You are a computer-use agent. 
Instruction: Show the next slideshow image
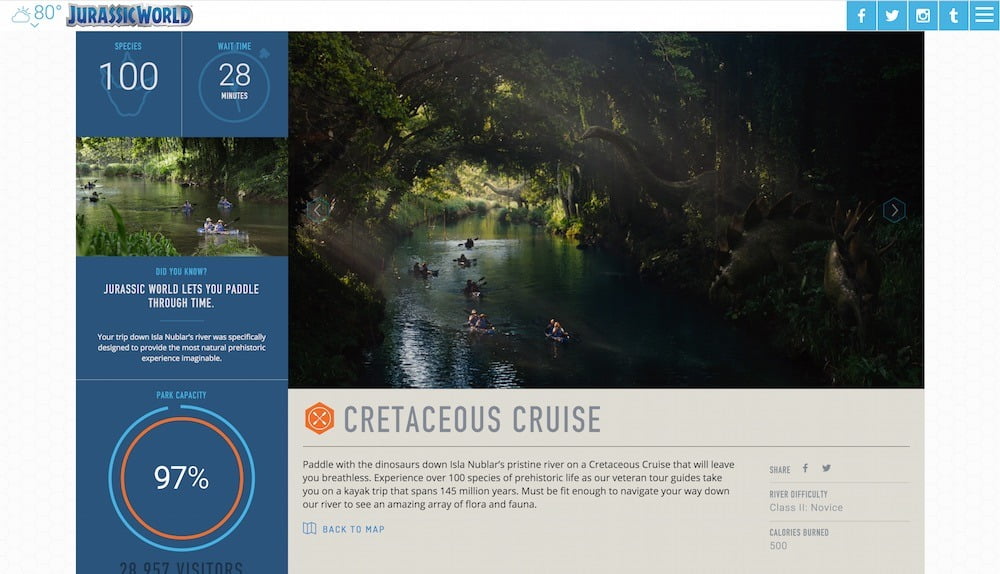point(894,210)
